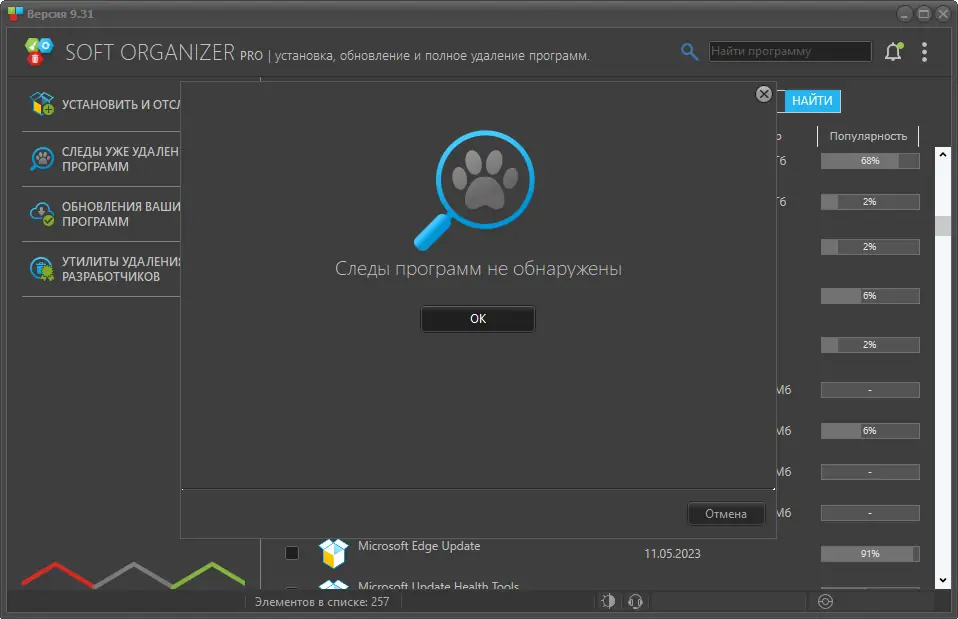This screenshot has height=619, width=958.
Task: Maximize the Soft Organizer window
Action: [x=924, y=13]
